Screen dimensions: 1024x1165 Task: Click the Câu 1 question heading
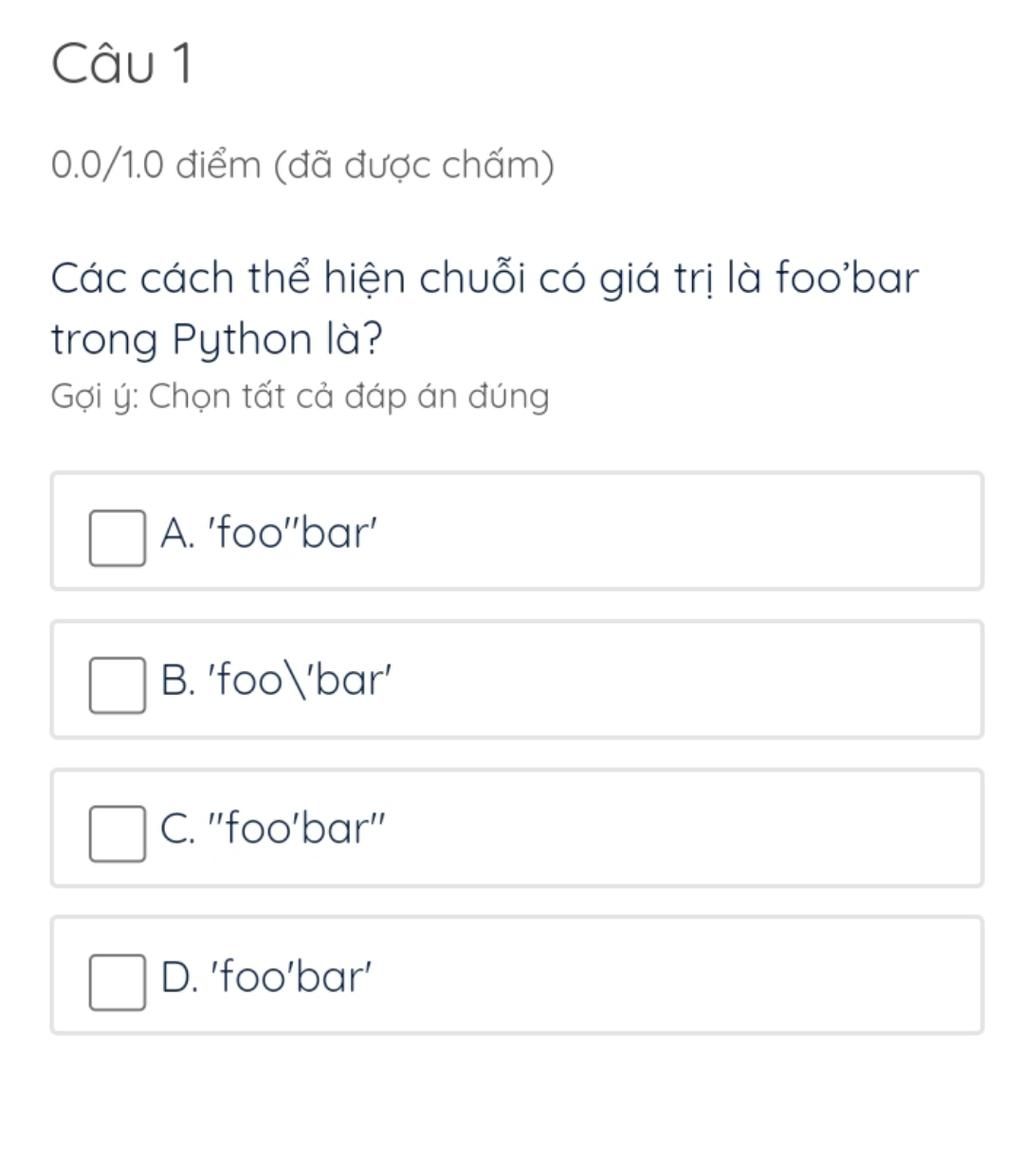click(x=122, y=63)
